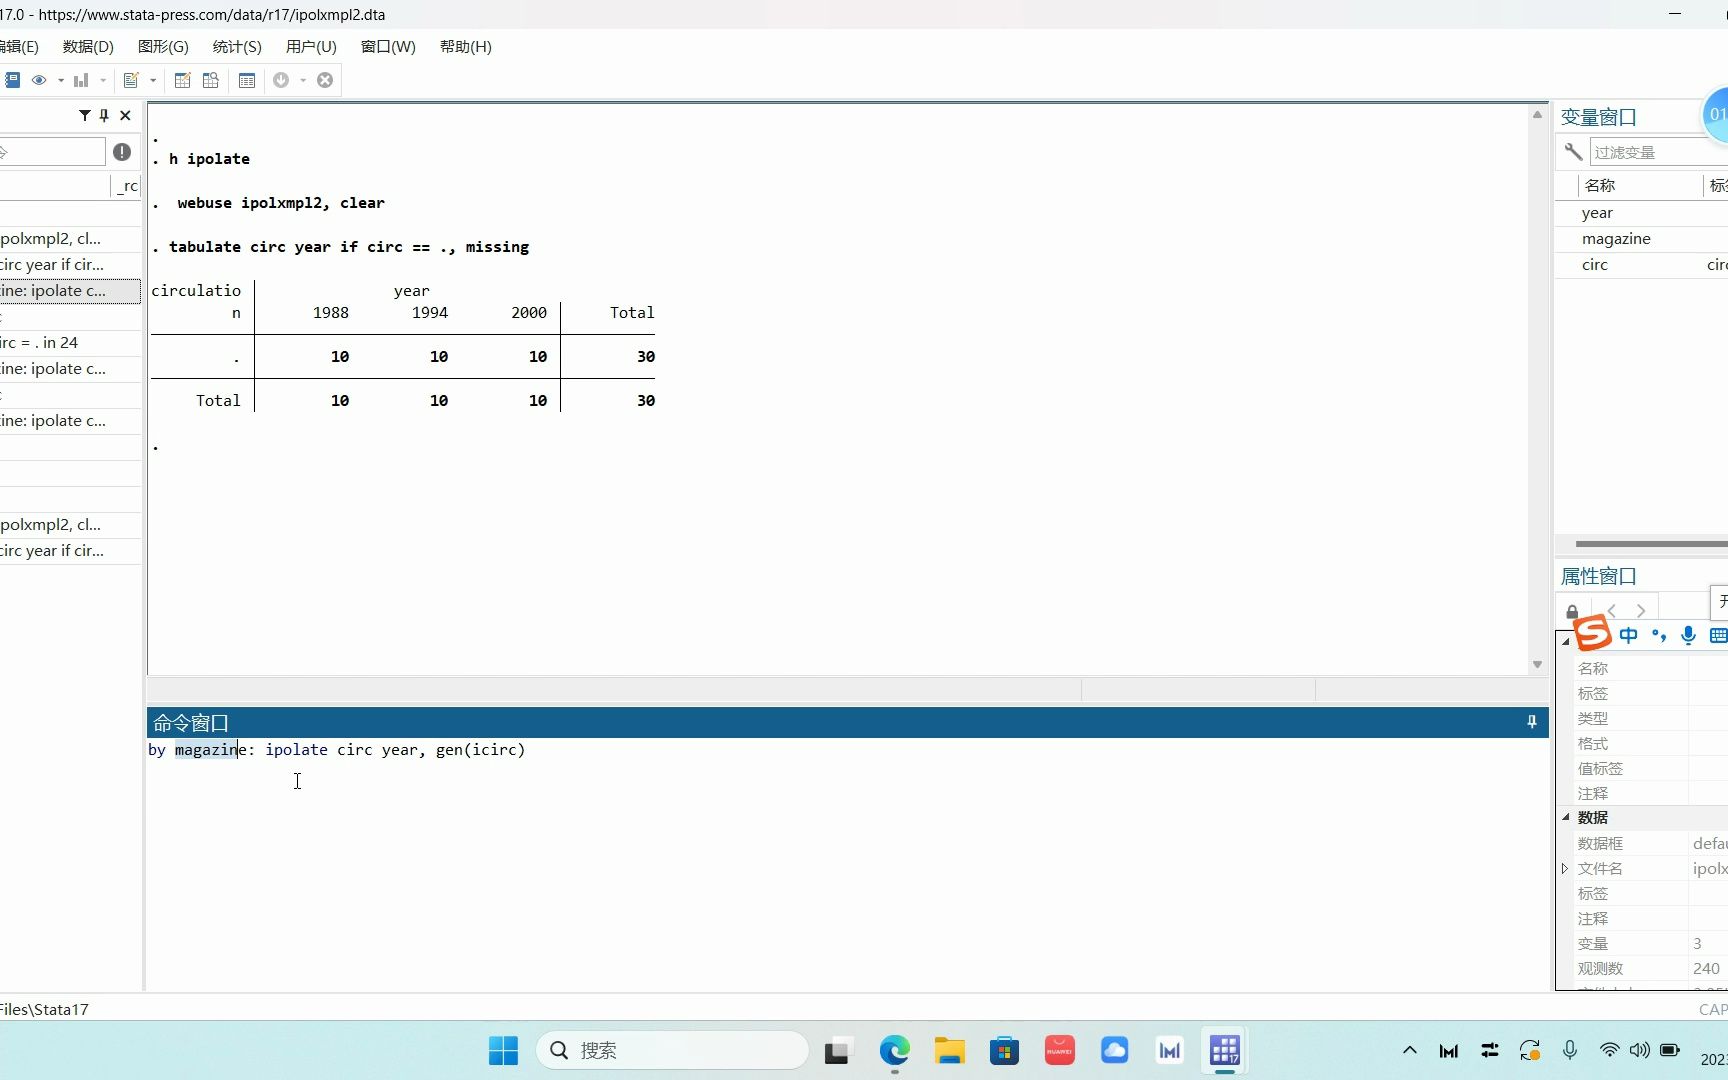Expand the Viewer dropdown arrow
Screen dimensions: 1728x1080
coord(61,80)
